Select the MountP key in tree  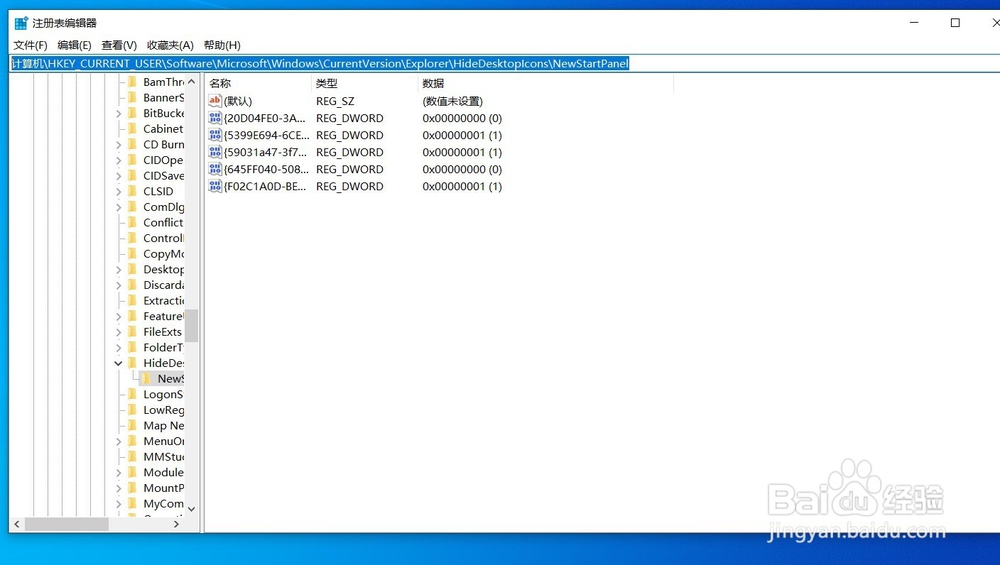click(x=163, y=488)
